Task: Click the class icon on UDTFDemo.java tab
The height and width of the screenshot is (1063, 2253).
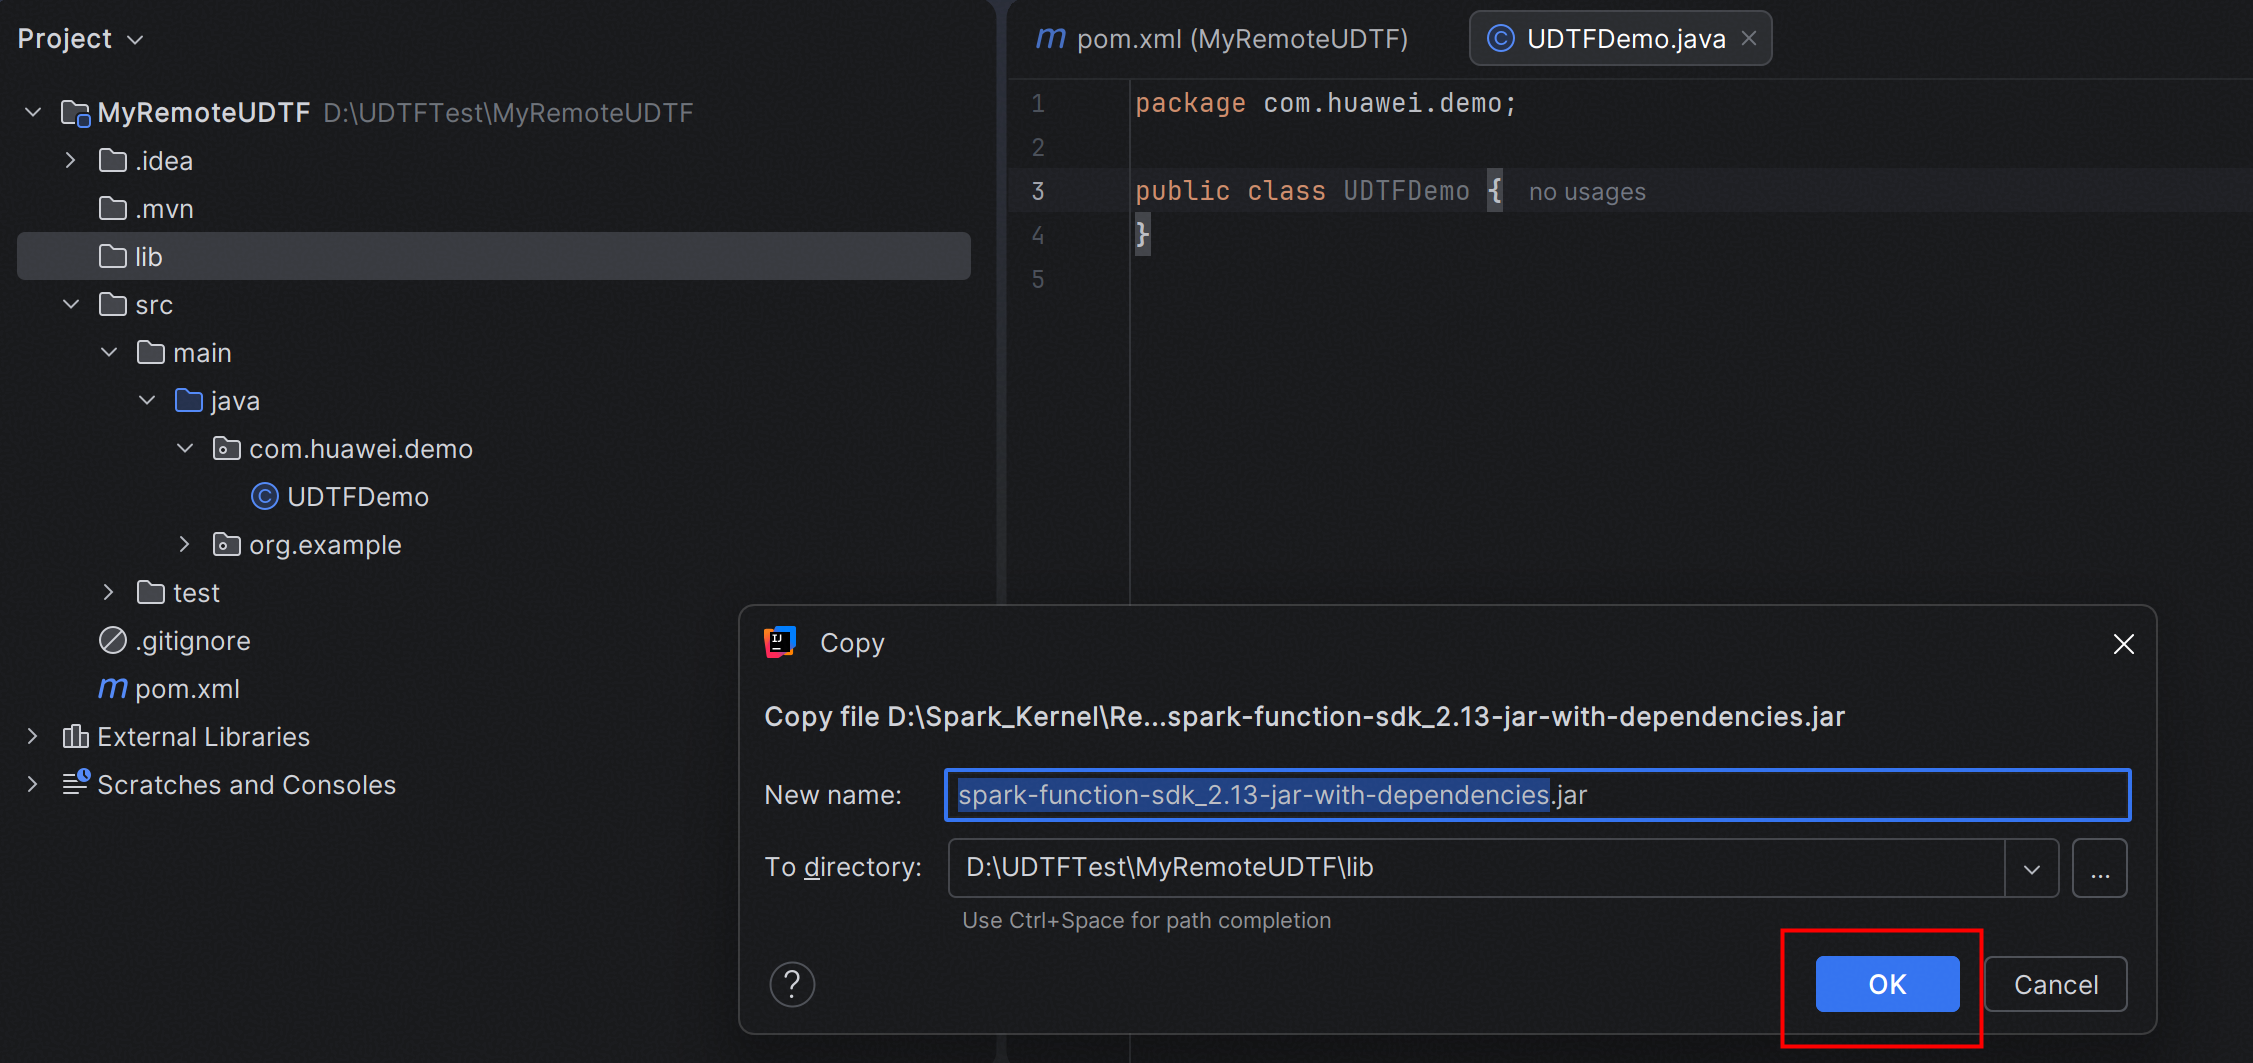Action: click(1501, 38)
